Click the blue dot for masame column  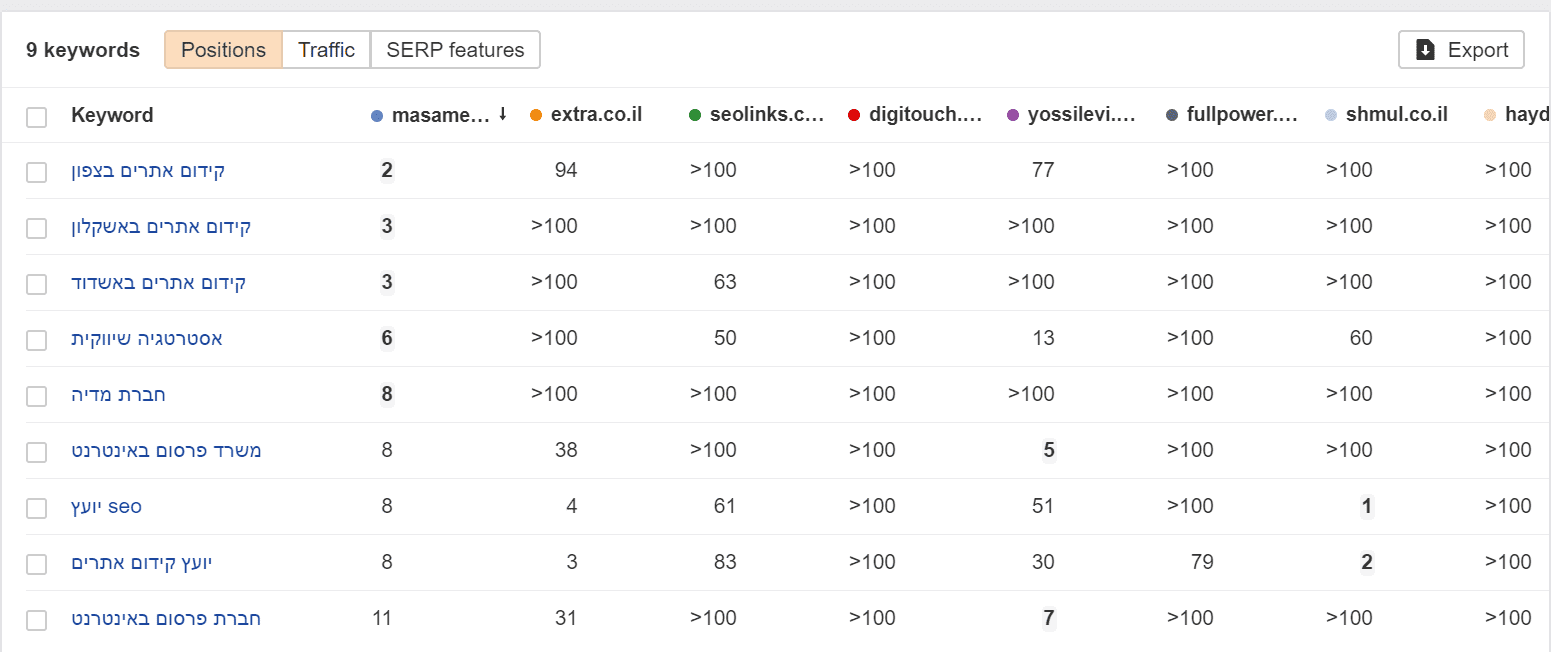[377, 116]
